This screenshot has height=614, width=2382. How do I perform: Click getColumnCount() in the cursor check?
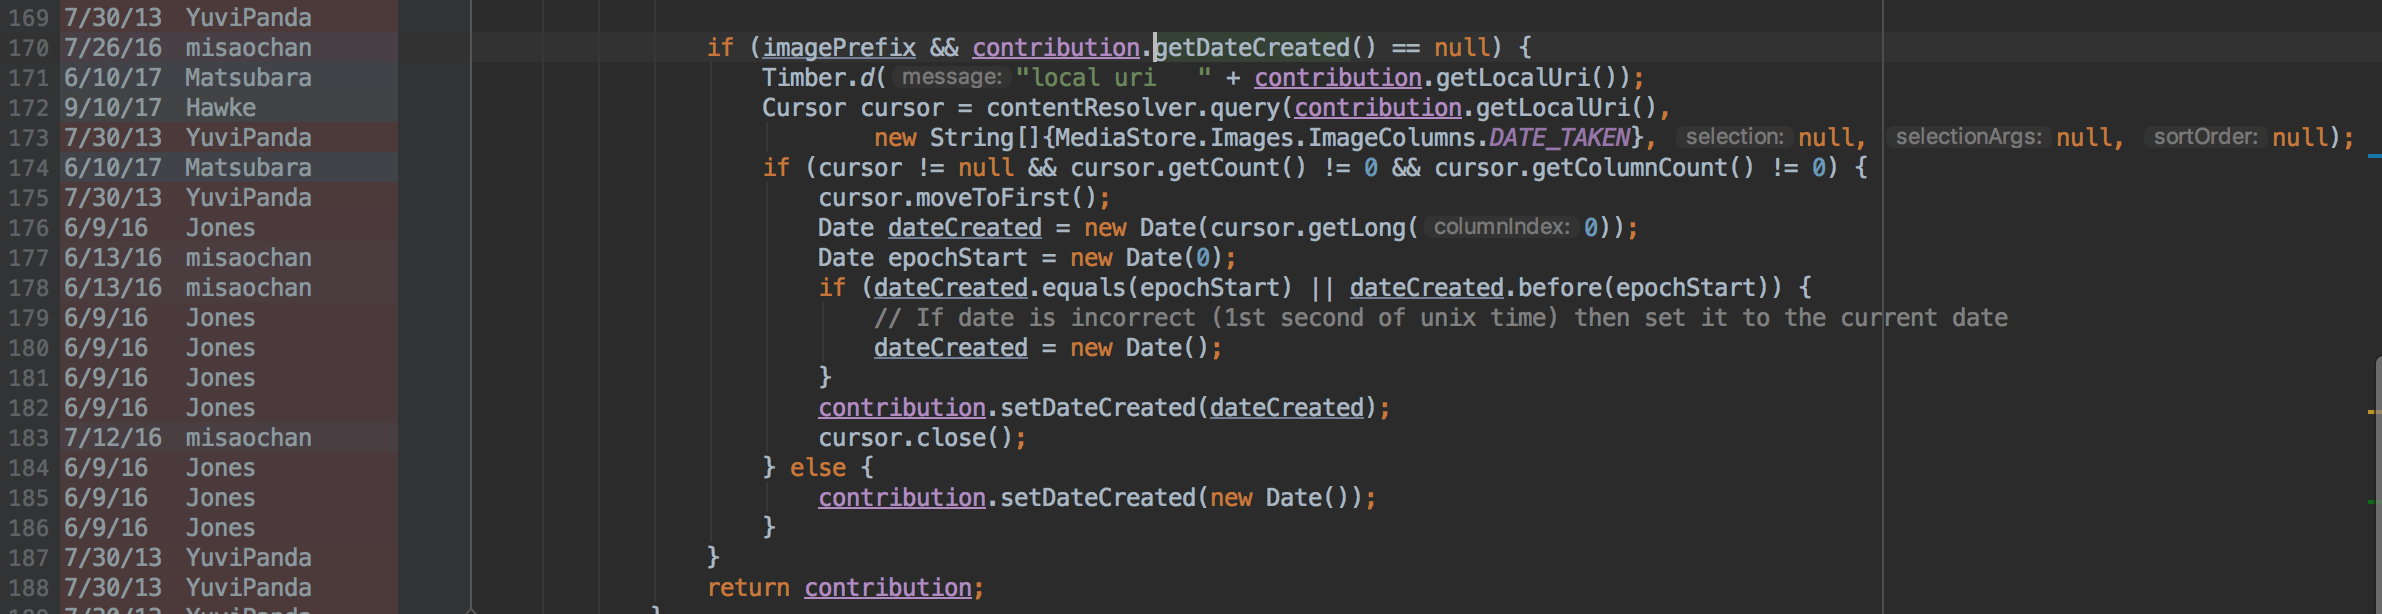coord(1643,167)
